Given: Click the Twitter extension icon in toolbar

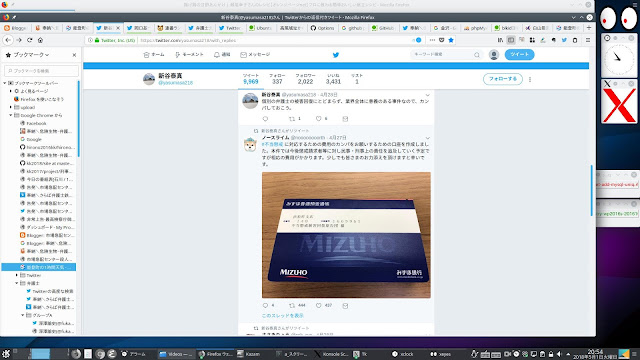Looking at the screenshot, I should tap(564, 40).
